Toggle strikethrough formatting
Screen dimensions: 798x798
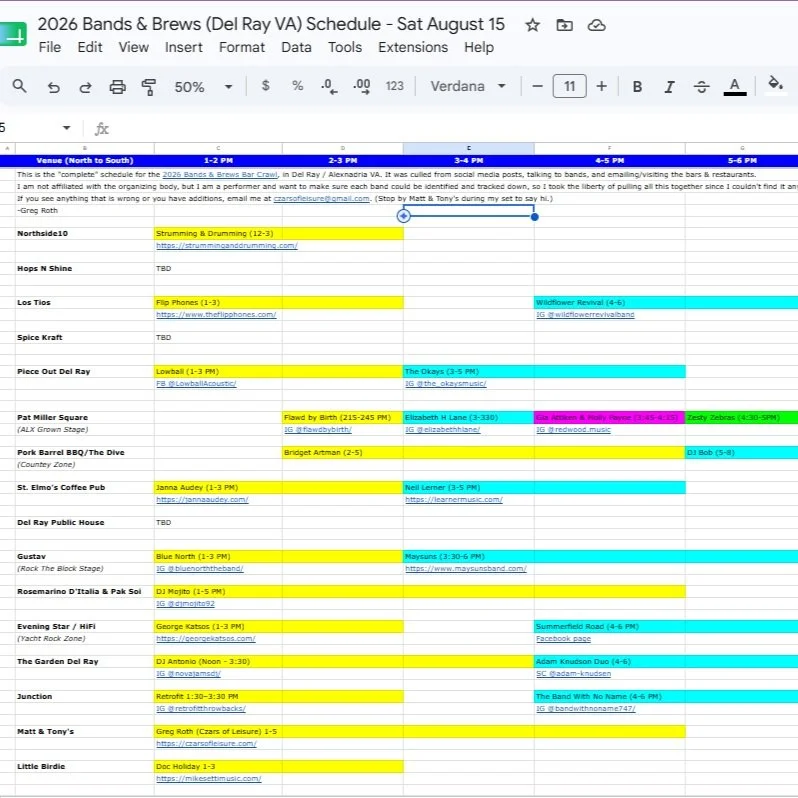(701, 87)
